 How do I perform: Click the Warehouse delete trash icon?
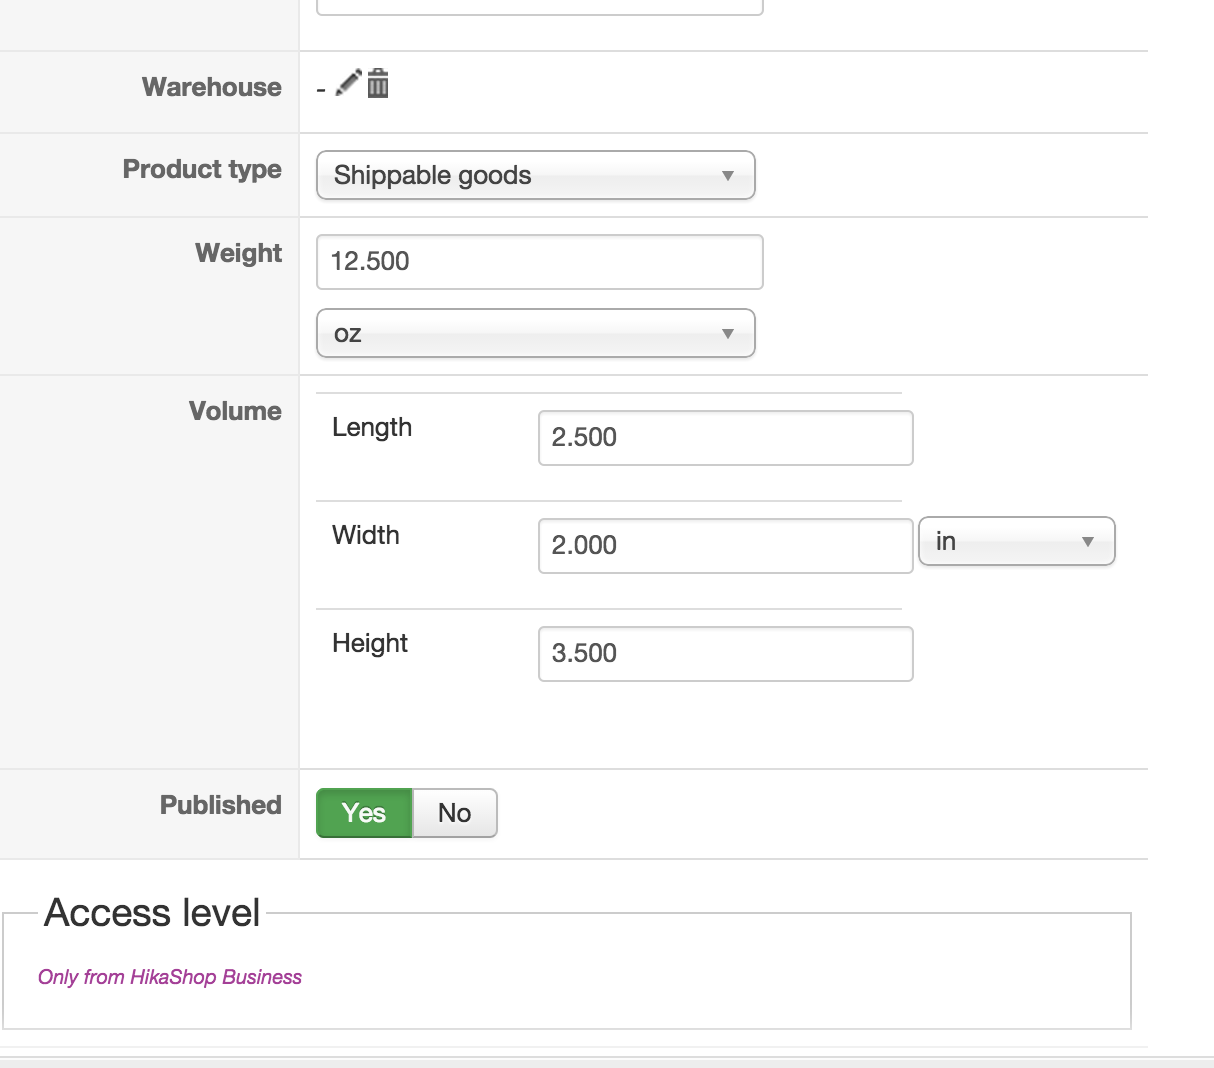pos(378,83)
